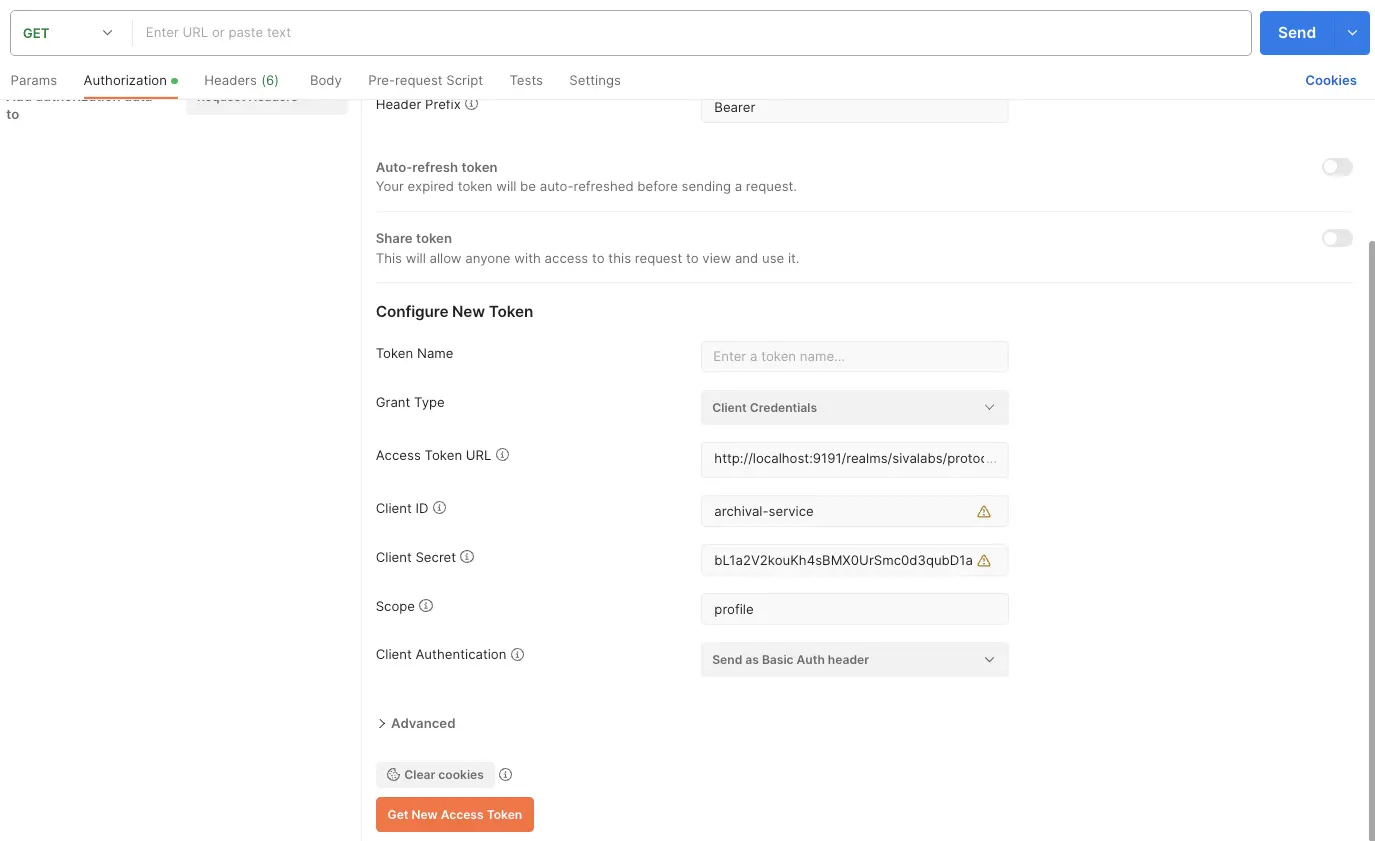The height and width of the screenshot is (841, 1375).
Task: Open the GET method dropdown
Action: point(68,33)
